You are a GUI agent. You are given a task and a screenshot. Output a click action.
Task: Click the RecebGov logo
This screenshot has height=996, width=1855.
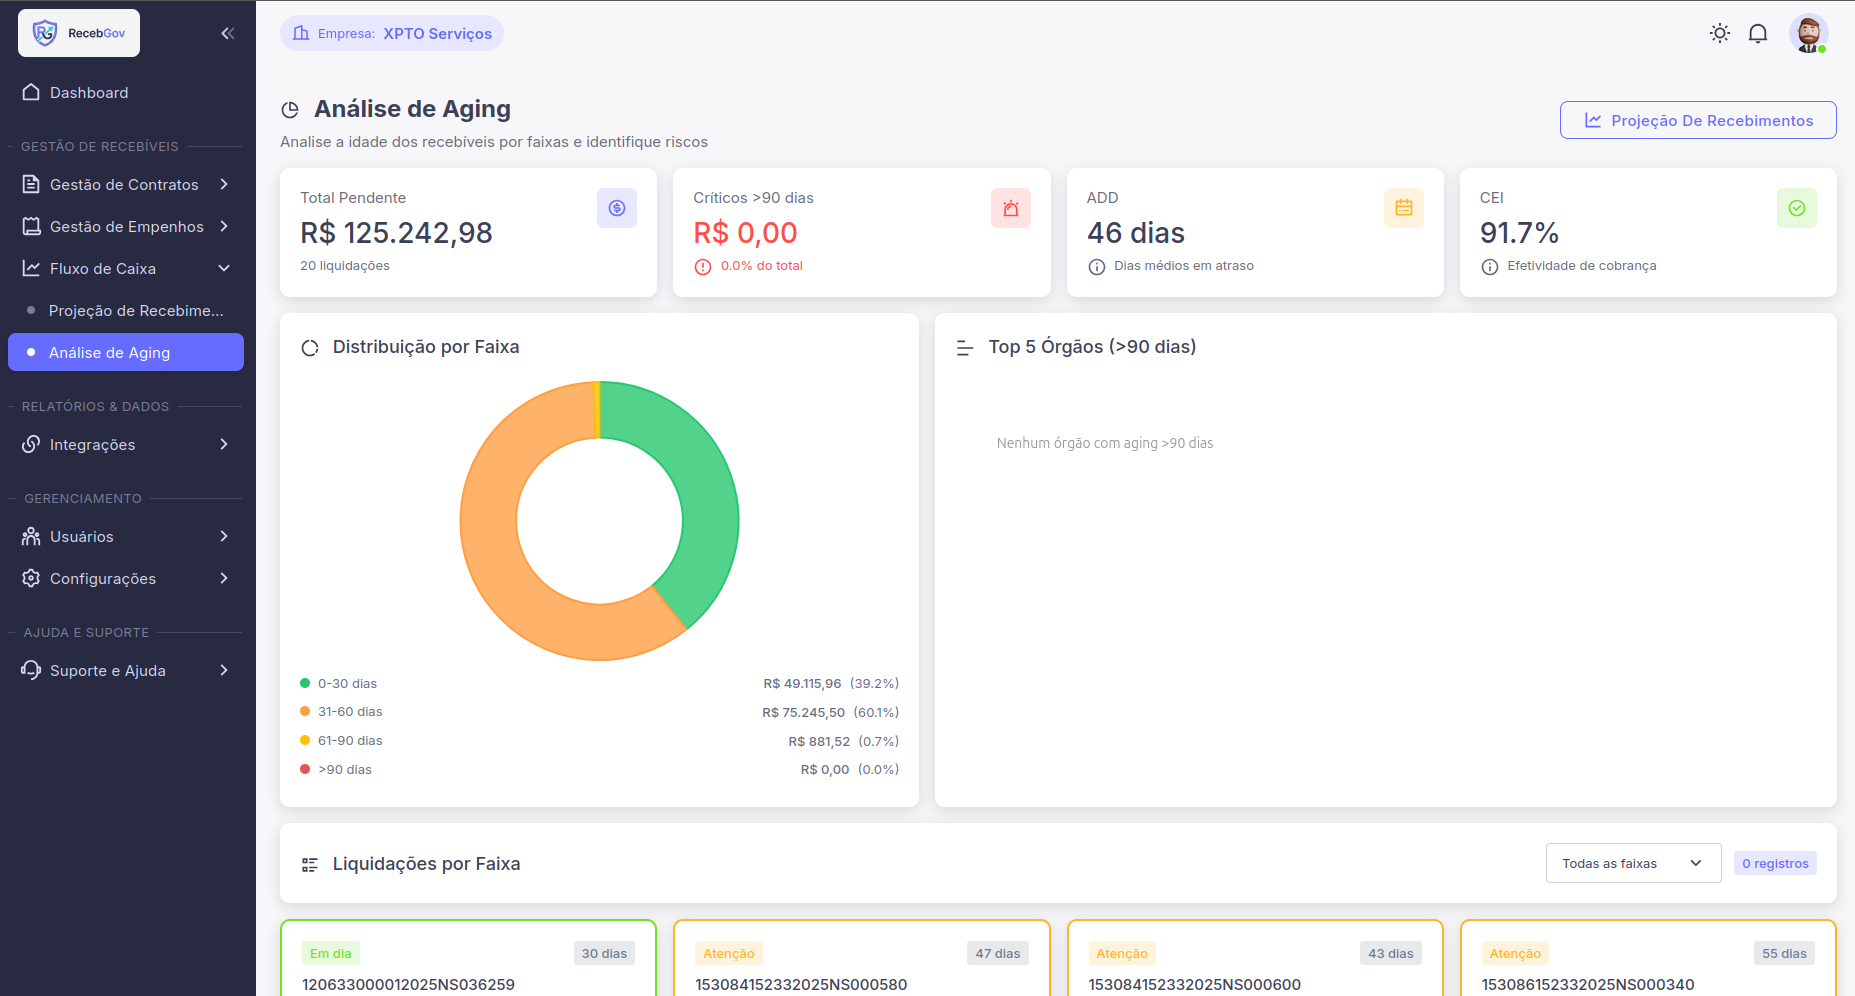point(79,33)
